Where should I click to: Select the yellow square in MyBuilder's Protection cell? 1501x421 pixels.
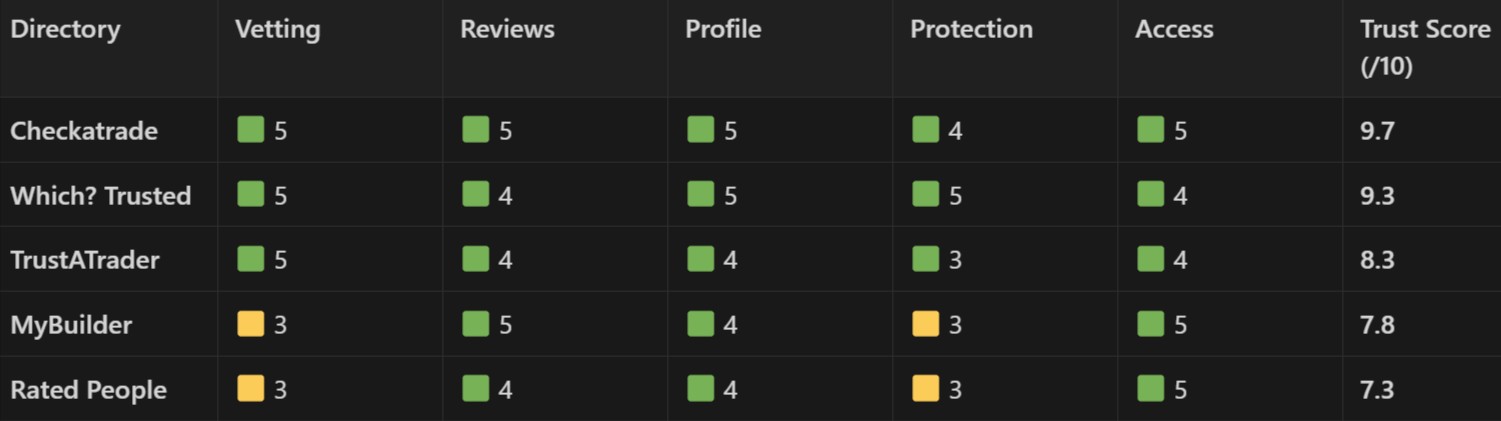pos(926,324)
